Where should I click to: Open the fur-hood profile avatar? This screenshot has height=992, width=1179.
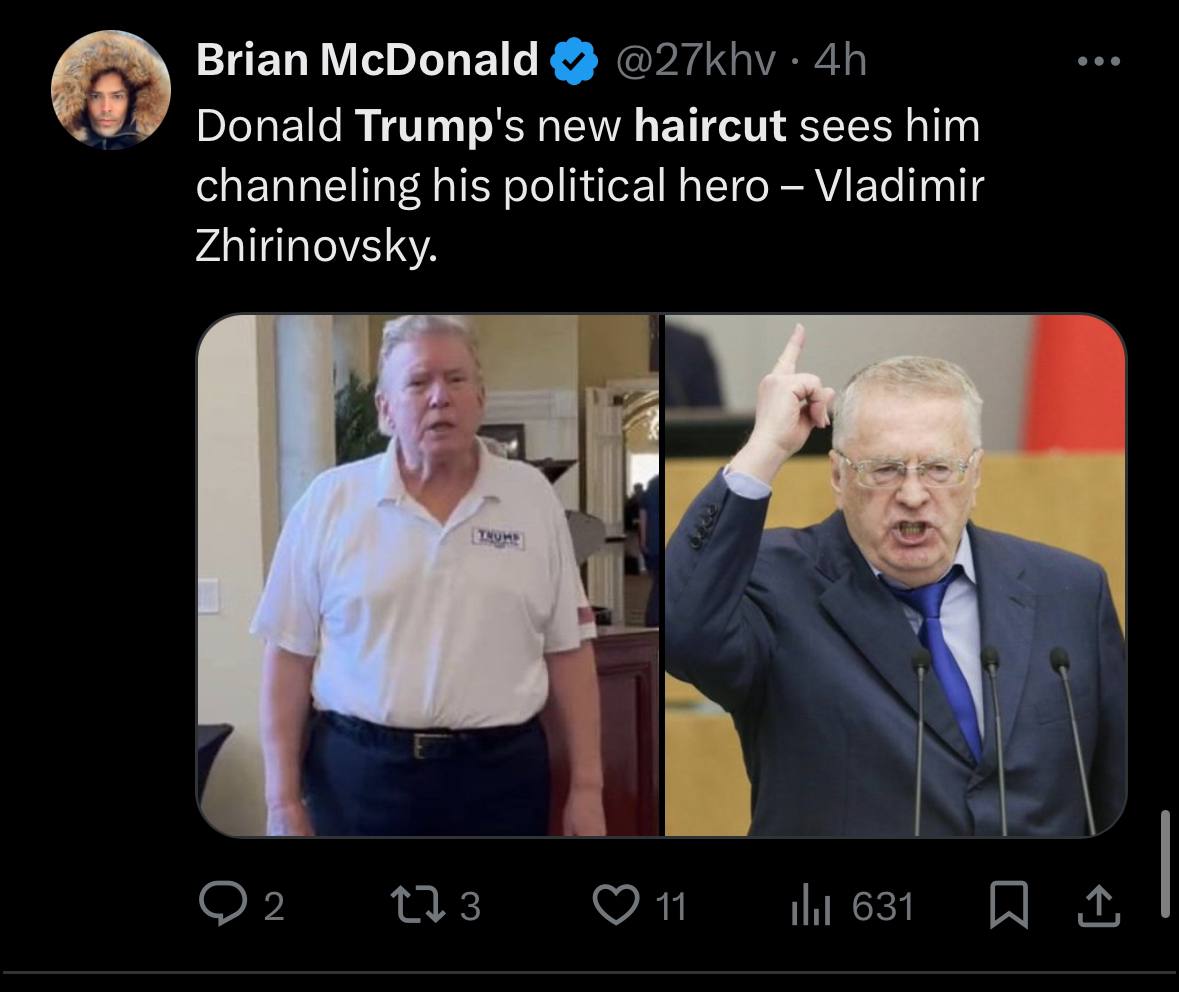tap(111, 90)
